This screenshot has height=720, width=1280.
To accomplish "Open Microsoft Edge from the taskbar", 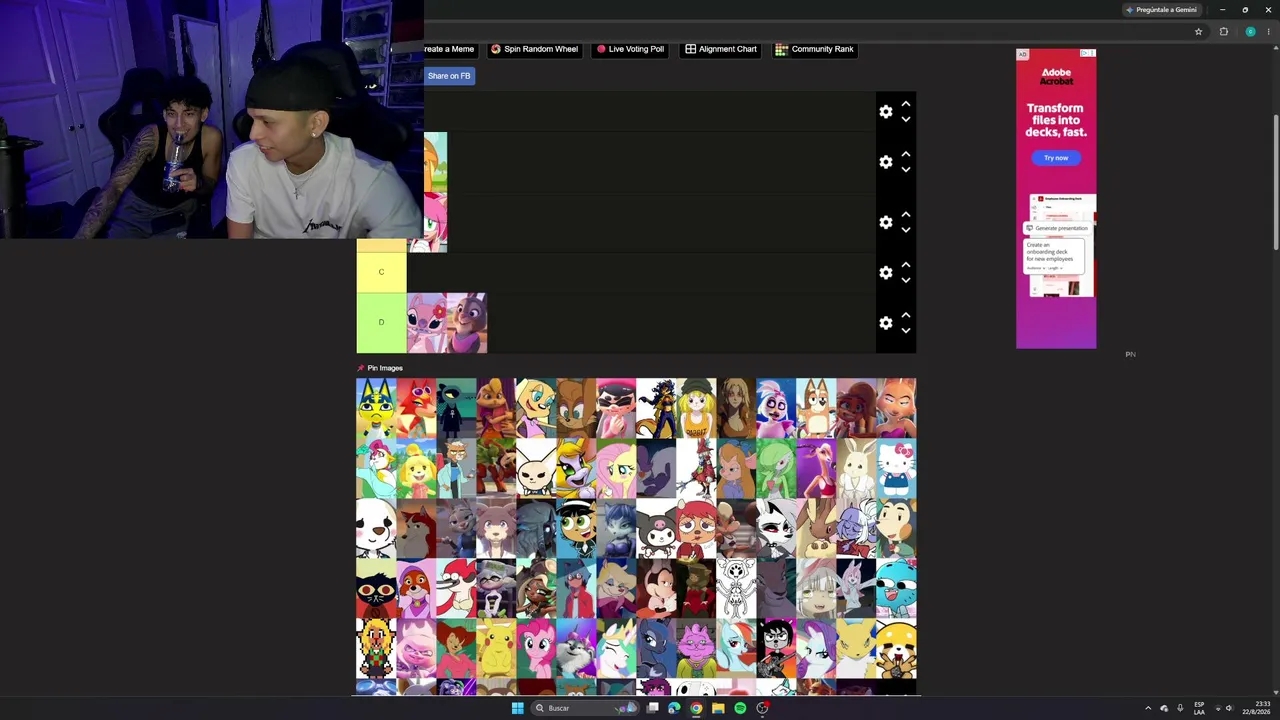I will 674,708.
